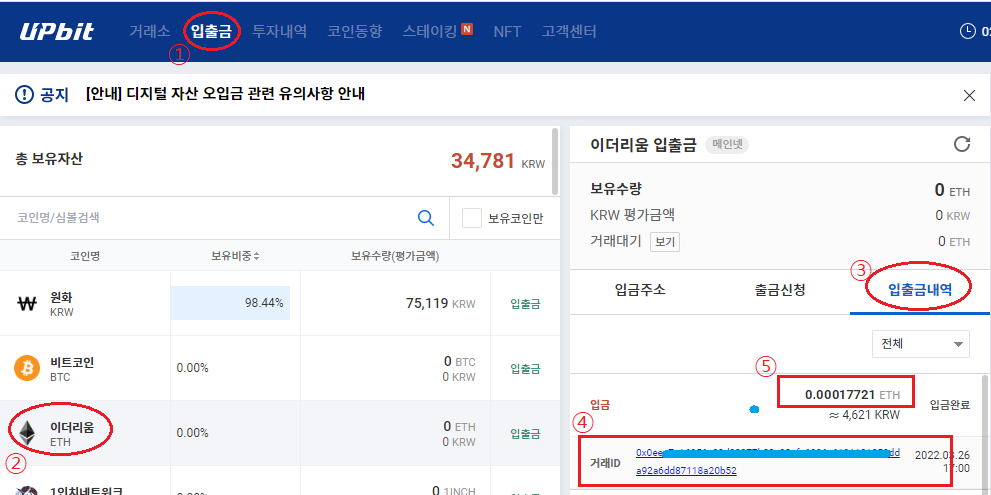Viewport: 991px width, 495px height.
Task: Click the 거래대기 보기 button
Action: point(665,241)
